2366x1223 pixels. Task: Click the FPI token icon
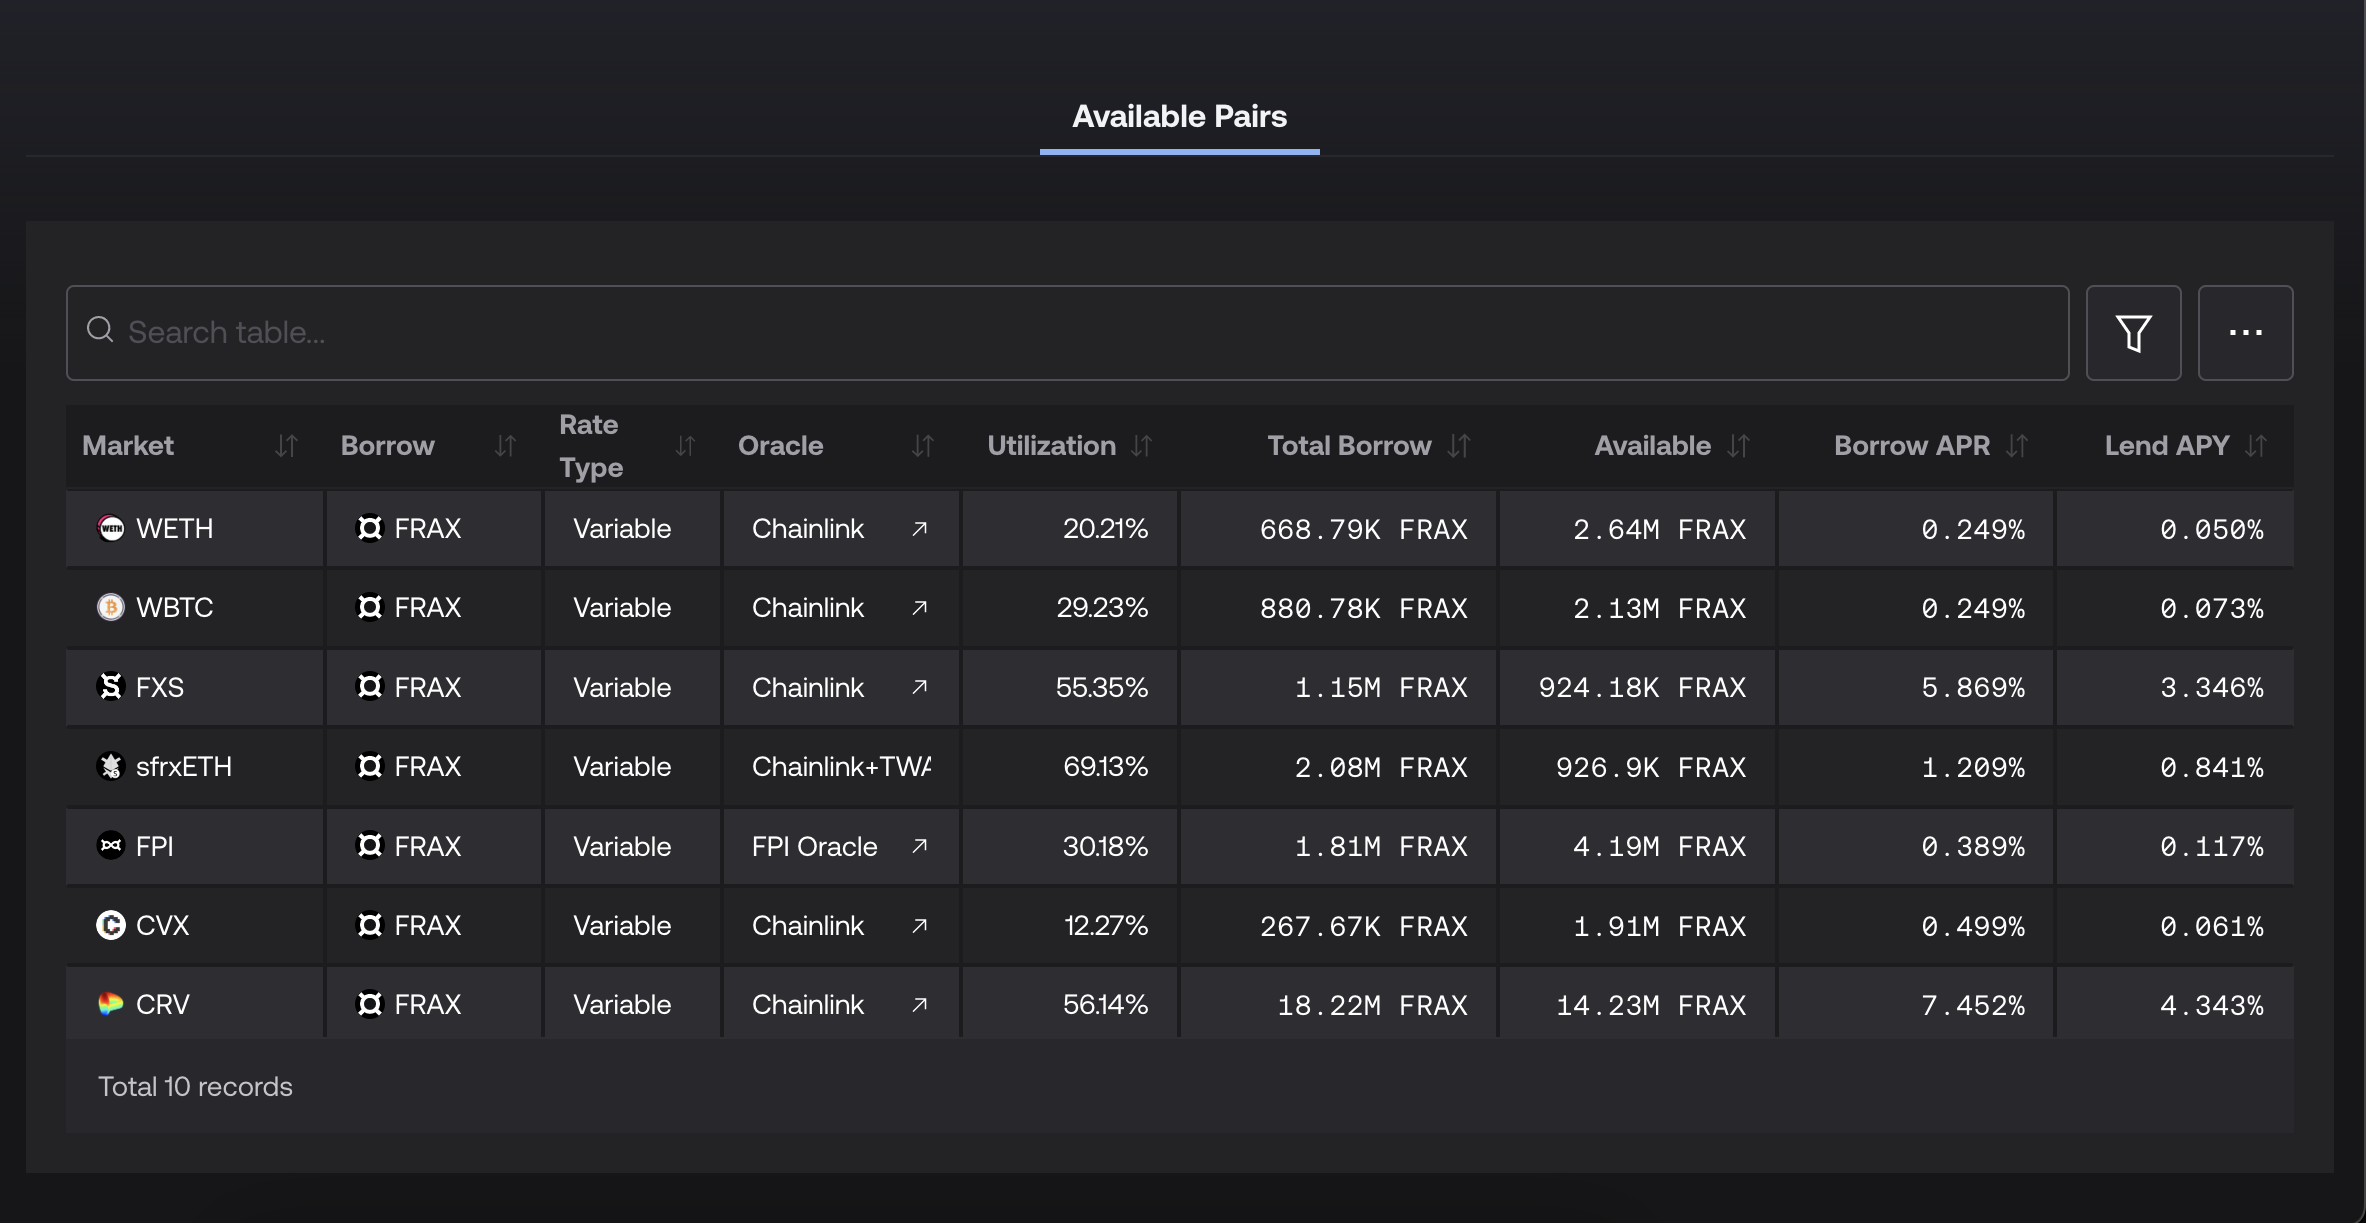111,846
